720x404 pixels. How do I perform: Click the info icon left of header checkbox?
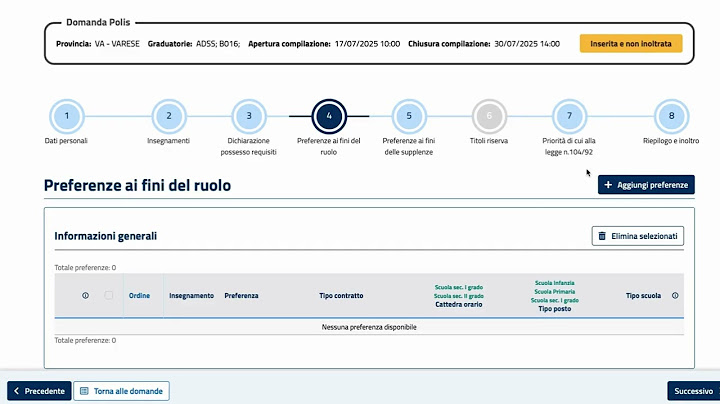(85, 296)
